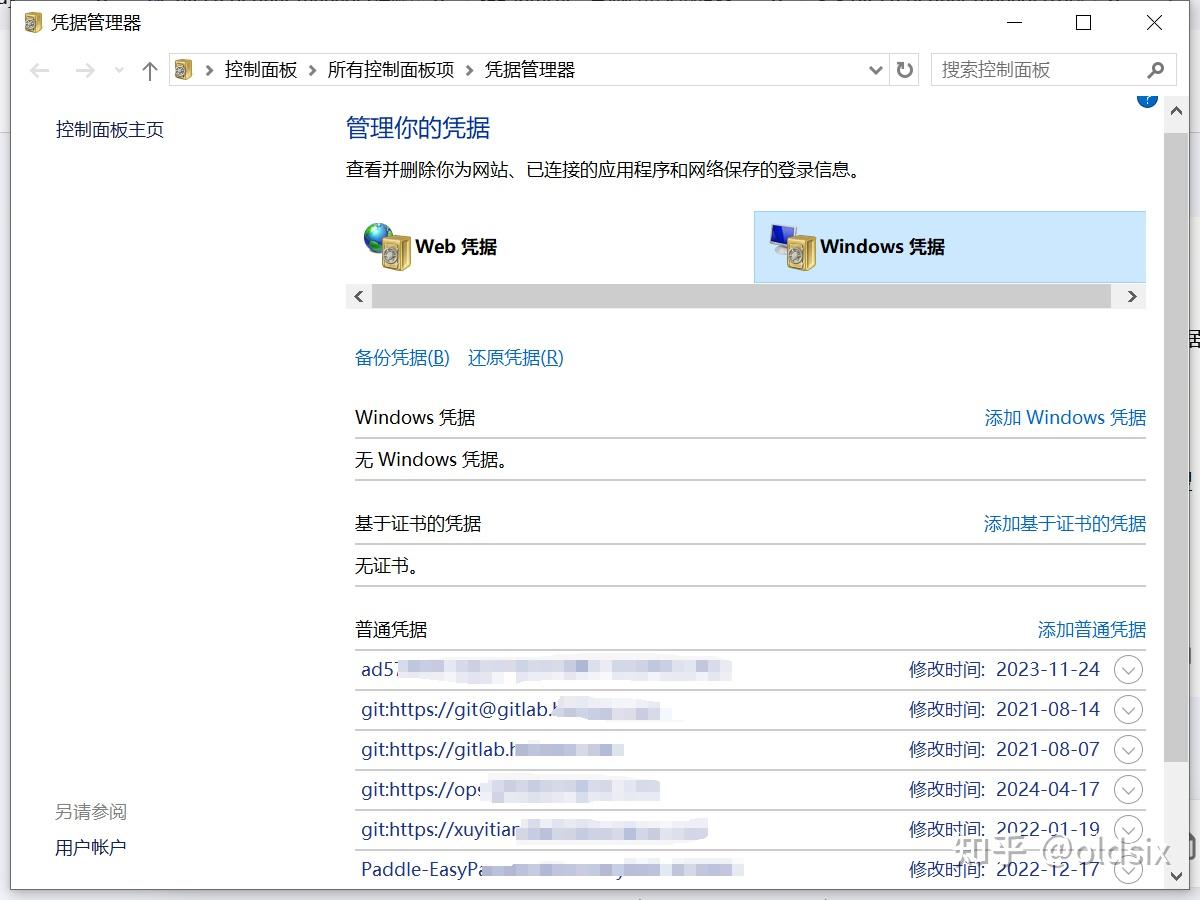Expand credential modified 2022-01-19

(1128, 830)
